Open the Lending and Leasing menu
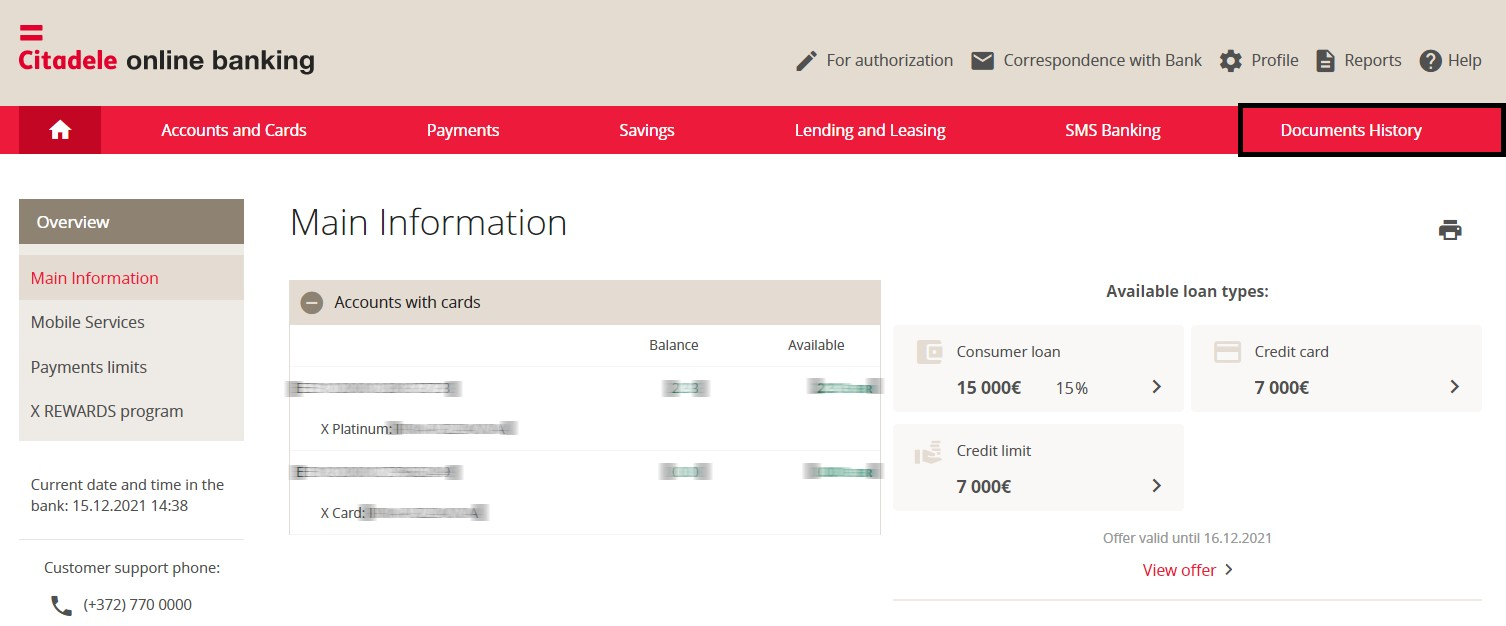The width and height of the screenshot is (1506, 626). tap(870, 130)
